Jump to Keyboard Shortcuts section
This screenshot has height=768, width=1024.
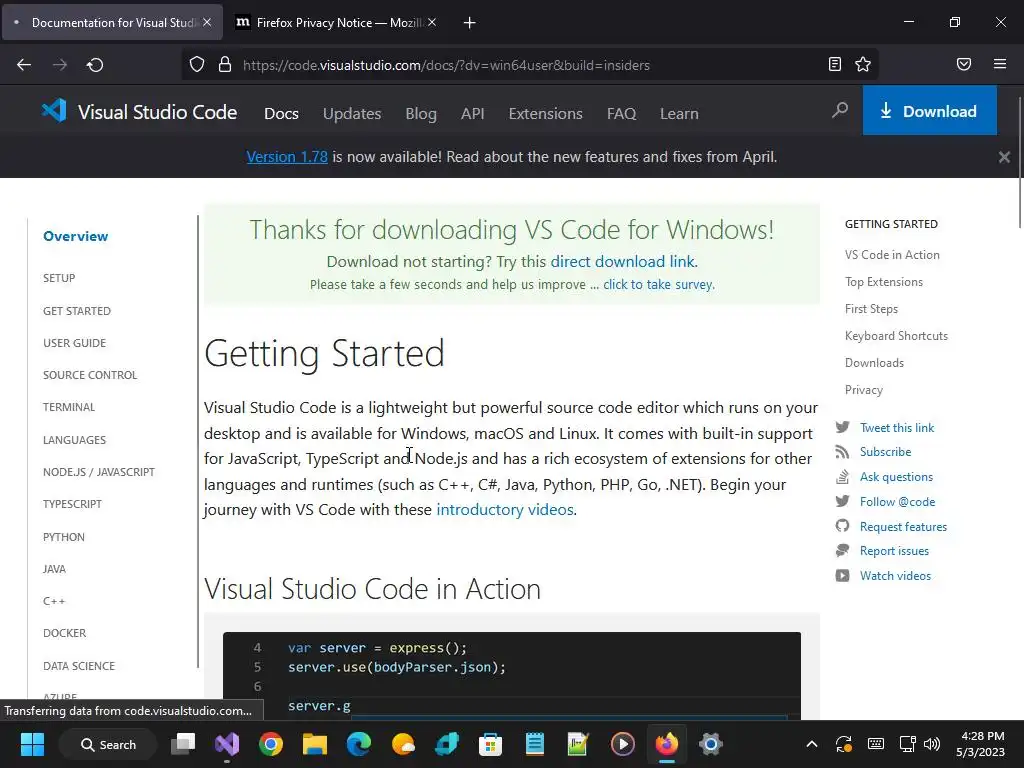(896, 336)
